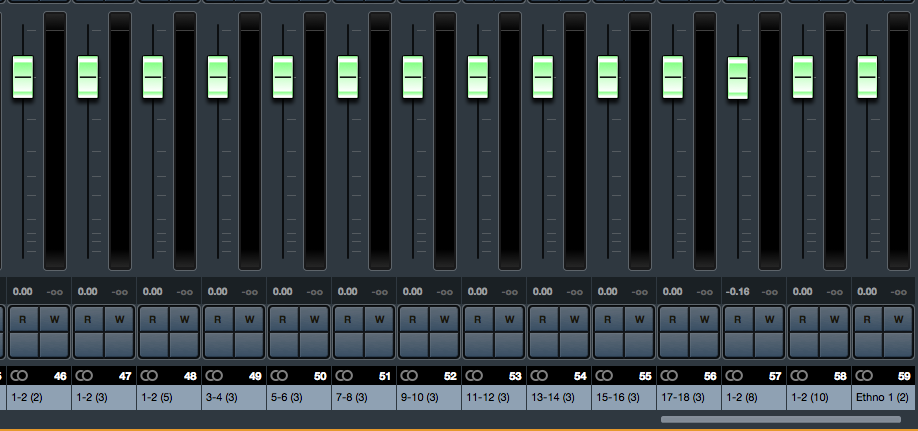Click the volume fader of channel 52
This screenshot has width=918, height=431.
click(413, 77)
